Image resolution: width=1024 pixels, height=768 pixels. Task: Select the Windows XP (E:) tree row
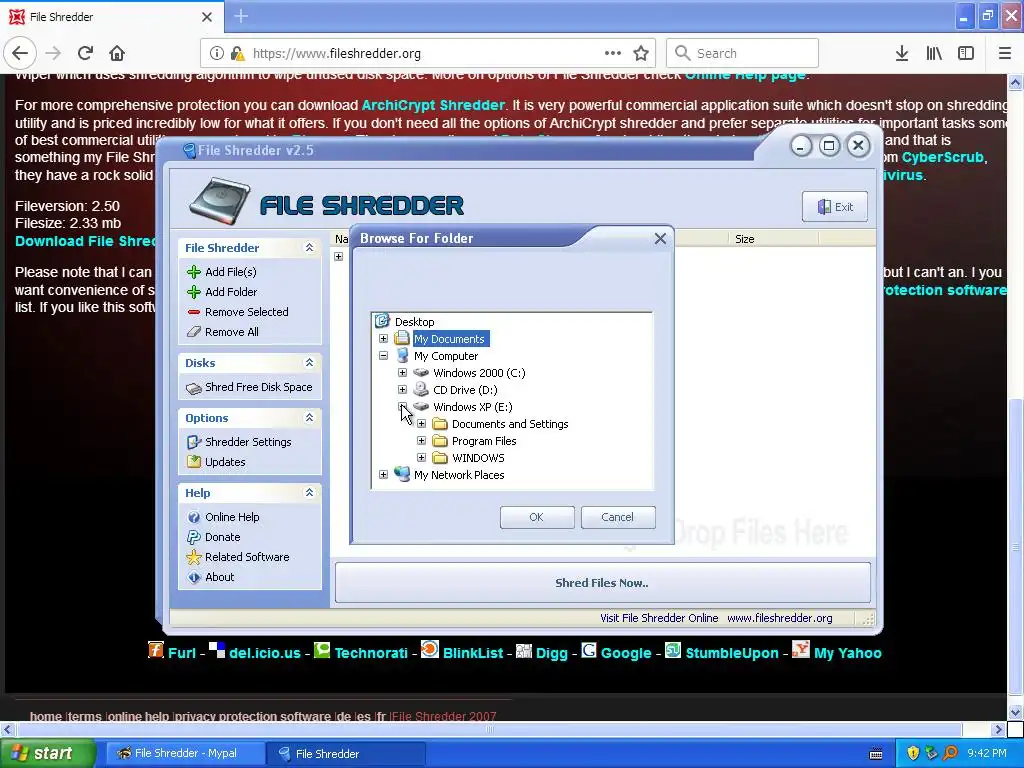pos(473,406)
